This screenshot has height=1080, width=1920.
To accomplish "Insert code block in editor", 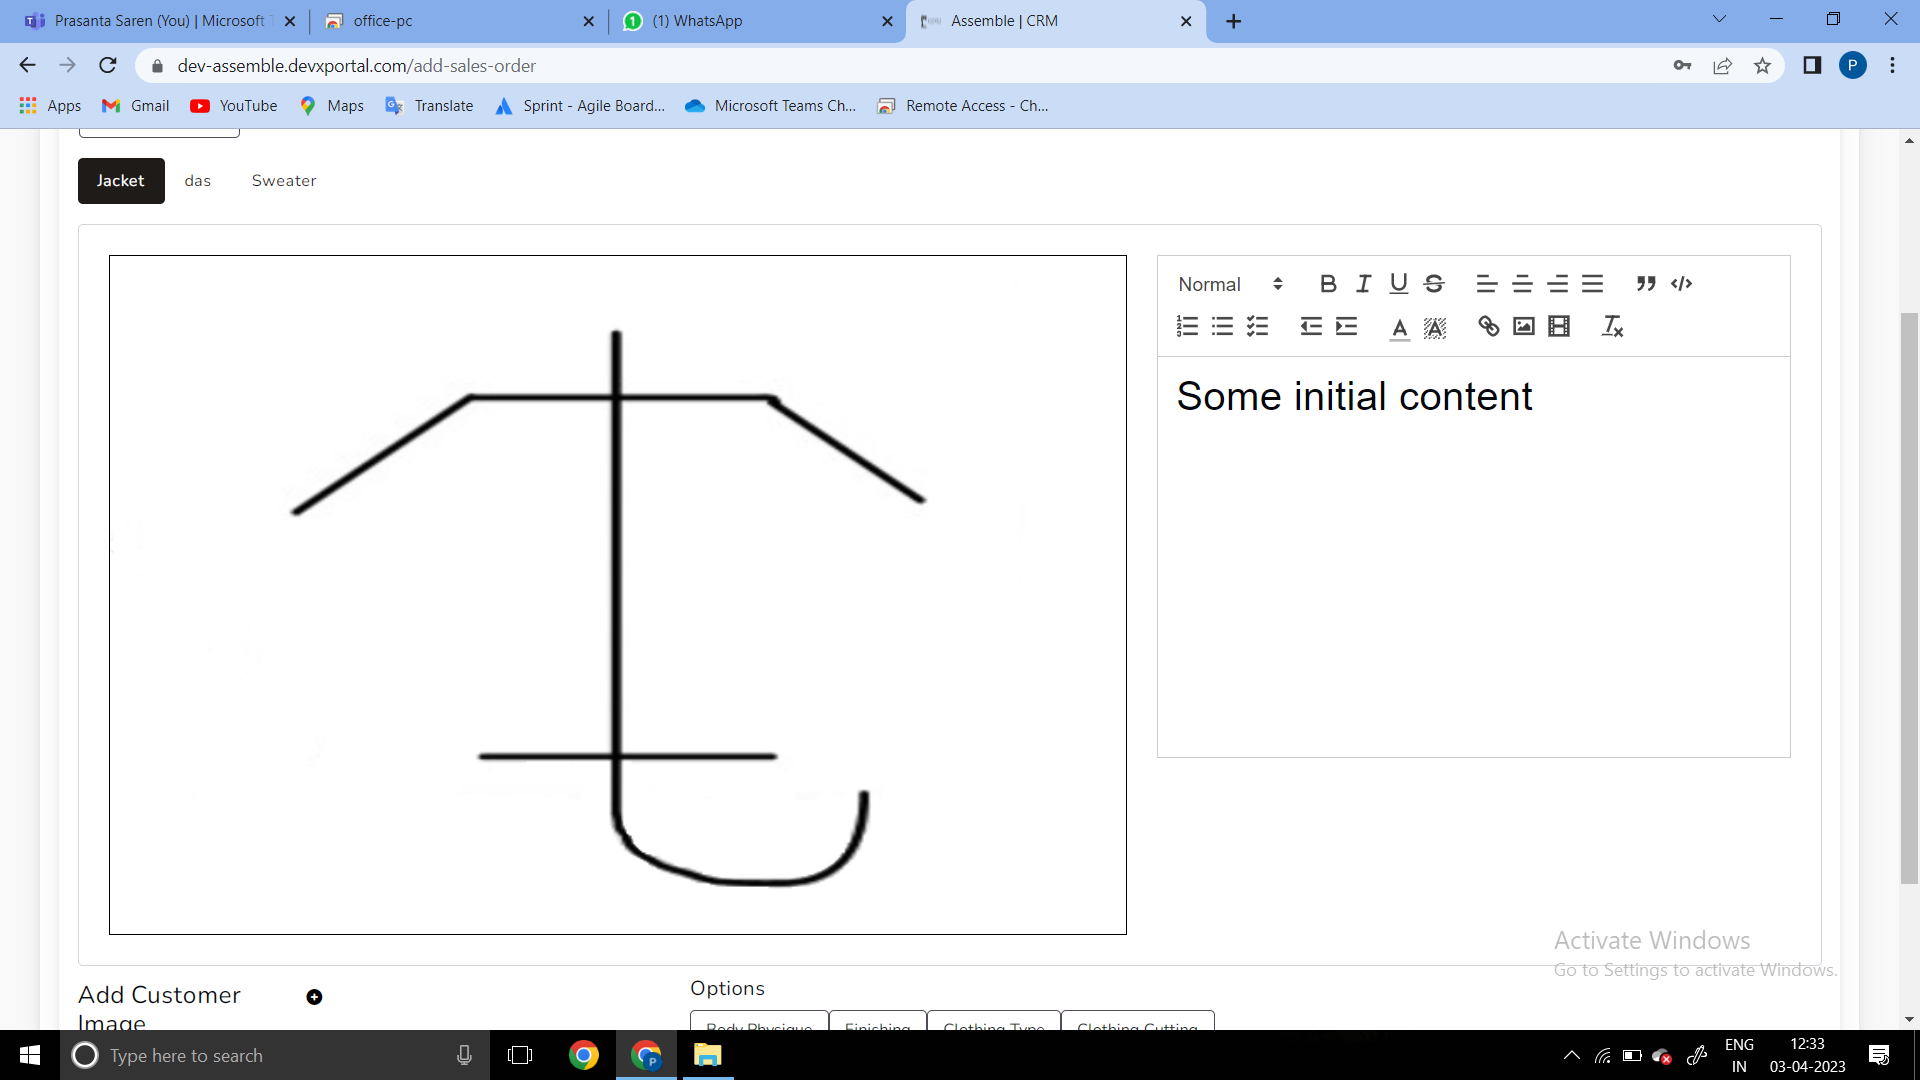I will point(1682,284).
